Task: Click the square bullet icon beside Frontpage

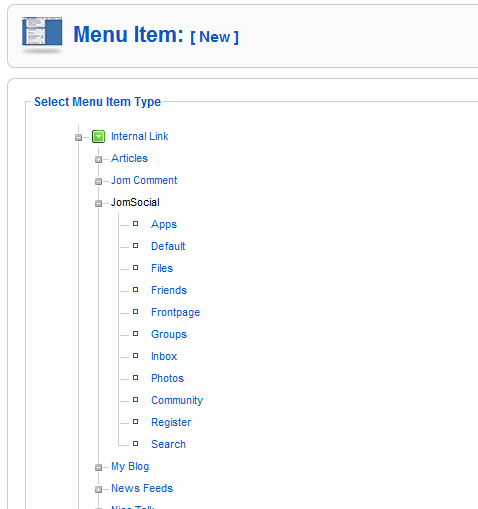Action: [x=136, y=312]
